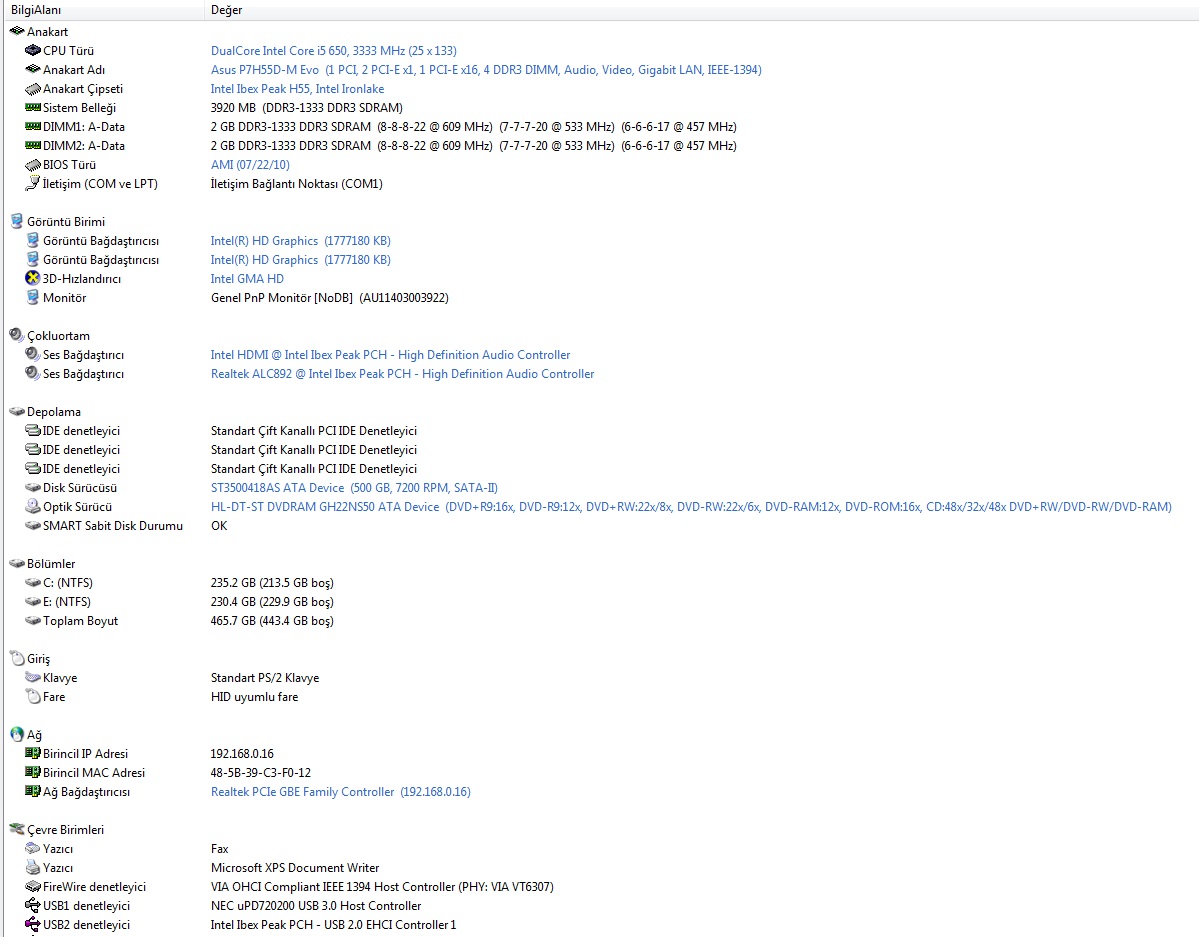Click the CPU Türü chip icon
1199x937 pixels.
(x=32, y=51)
